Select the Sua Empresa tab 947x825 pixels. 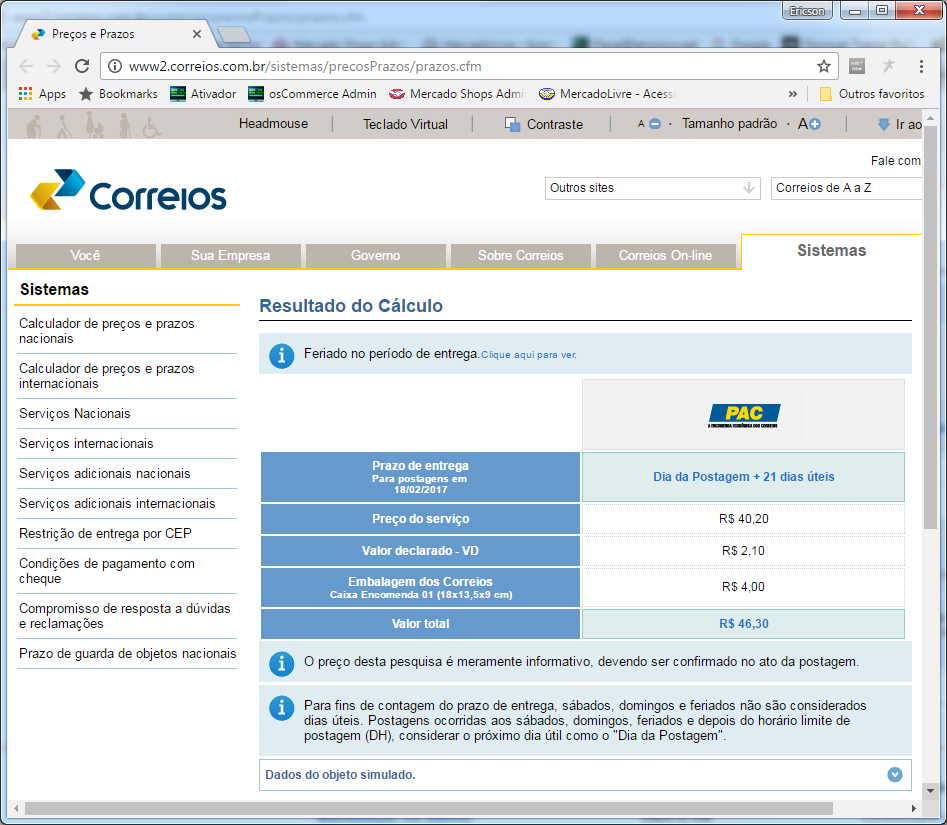[x=231, y=255]
